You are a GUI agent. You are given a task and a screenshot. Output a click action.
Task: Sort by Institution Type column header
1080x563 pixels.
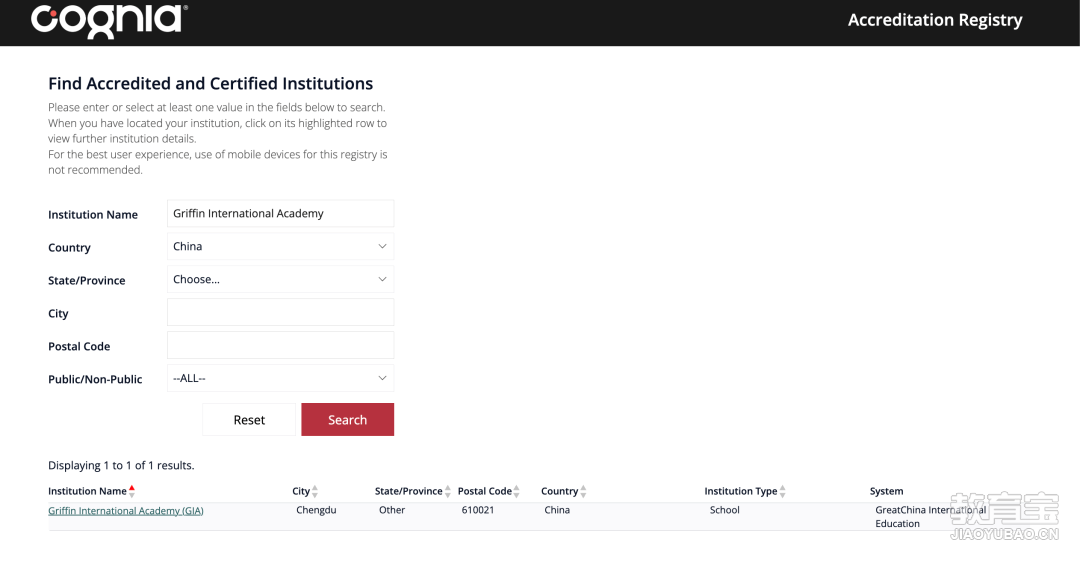[745, 491]
